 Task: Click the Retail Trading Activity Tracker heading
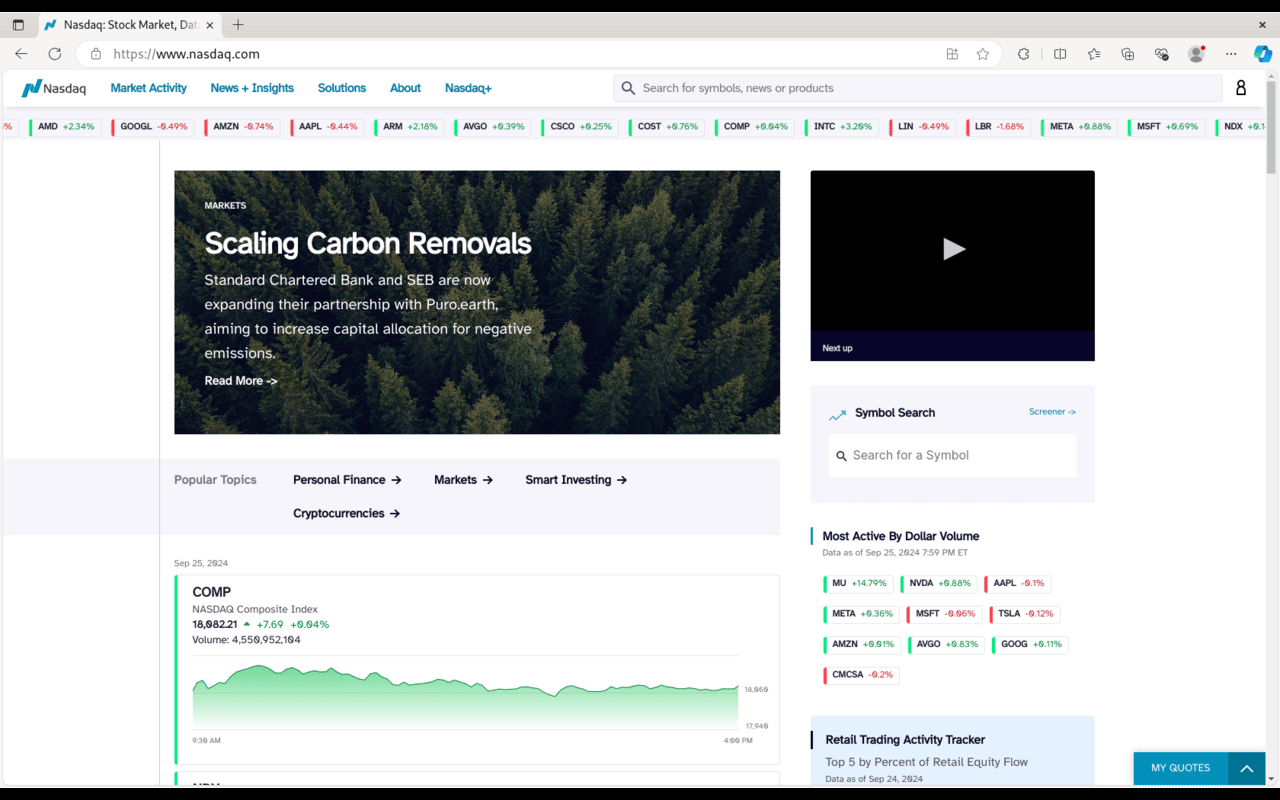tap(905, 740)
